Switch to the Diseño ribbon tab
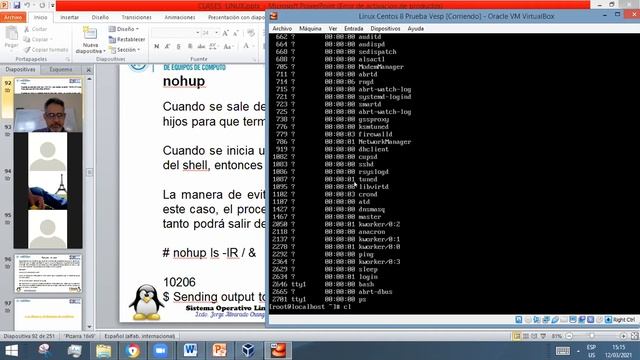The image size is (640, 360). pyautogui.click(x=100, y=18)
